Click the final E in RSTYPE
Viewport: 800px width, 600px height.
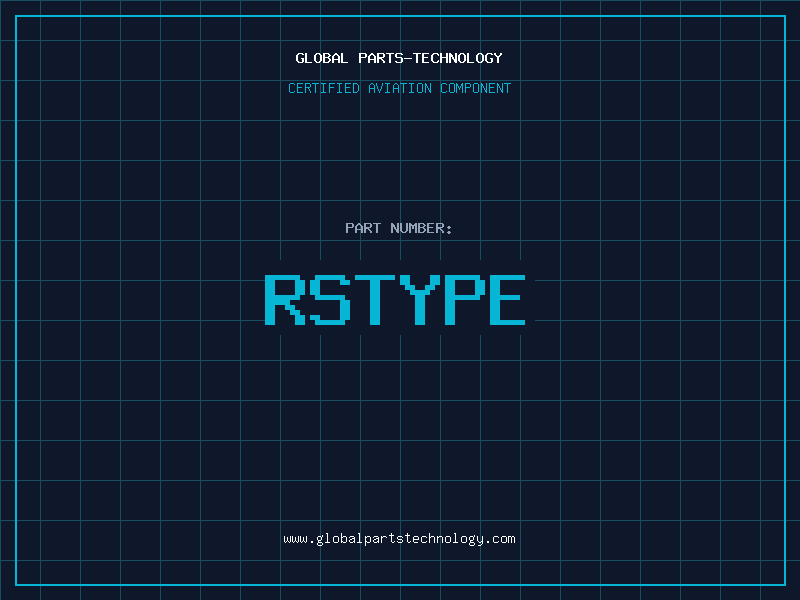(505, 300)
